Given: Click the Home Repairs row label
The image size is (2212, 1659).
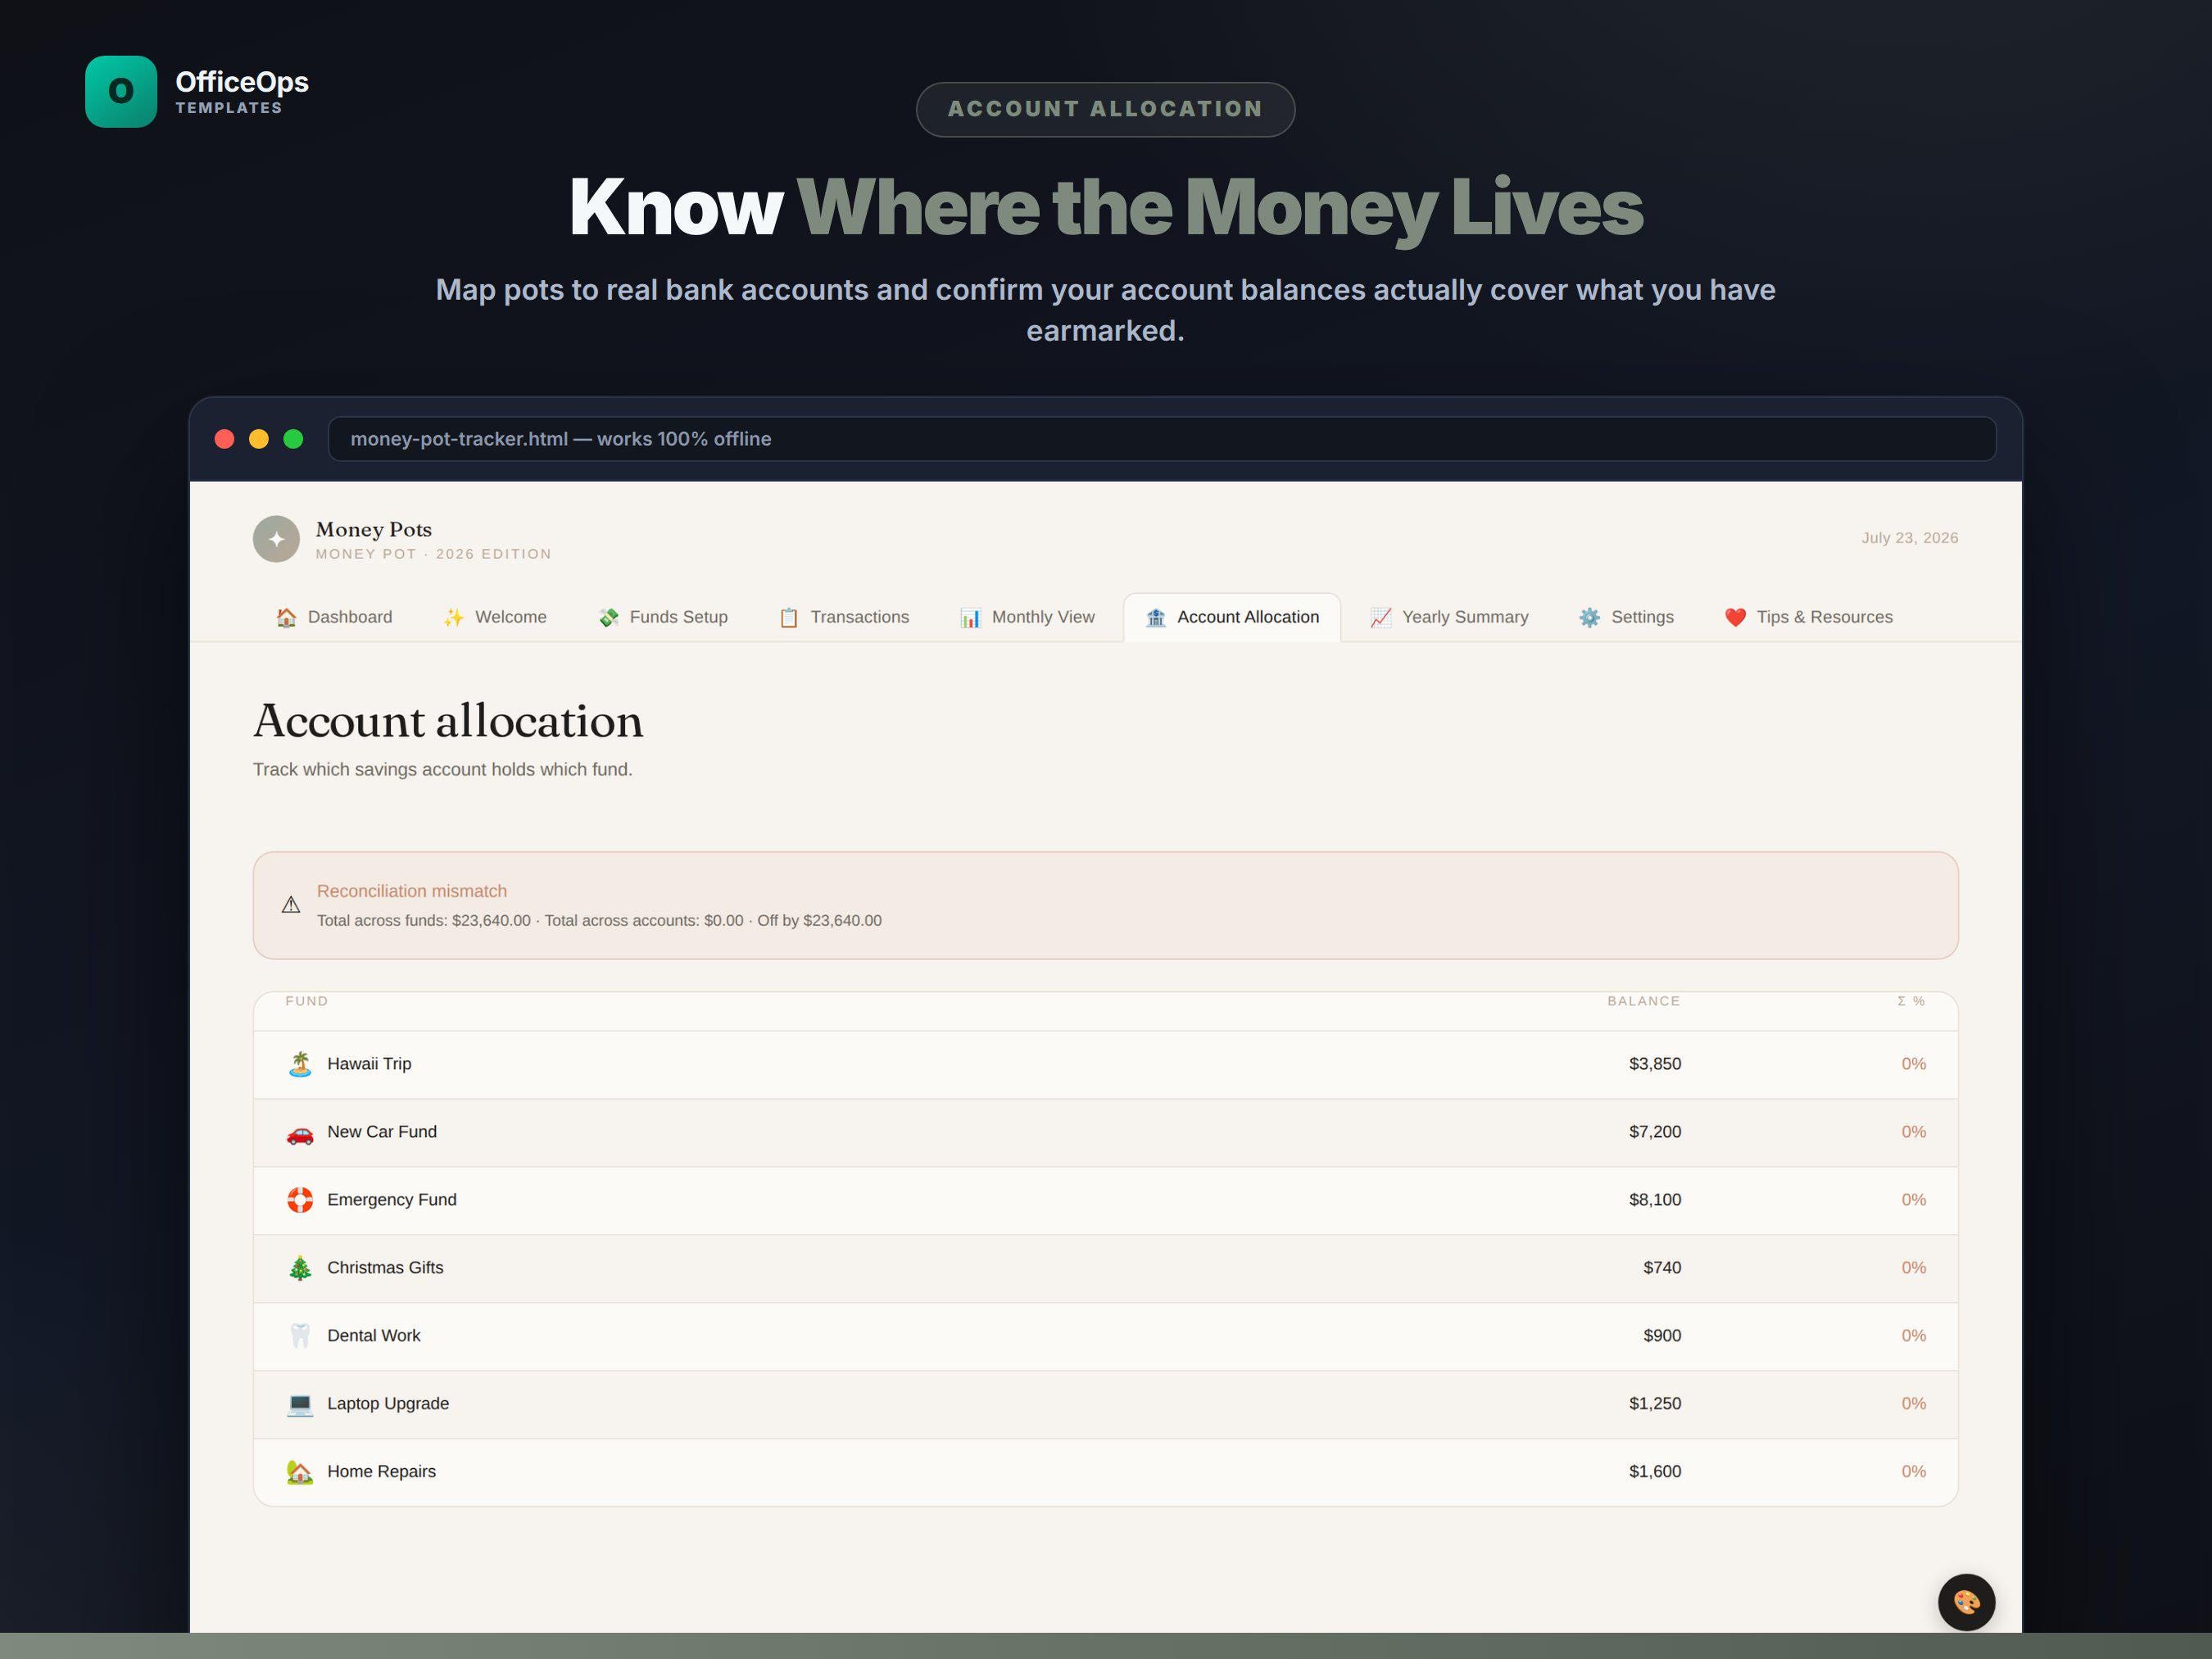Looking at the screenshot, I should pyautogui.click(x=381, y=1472).
